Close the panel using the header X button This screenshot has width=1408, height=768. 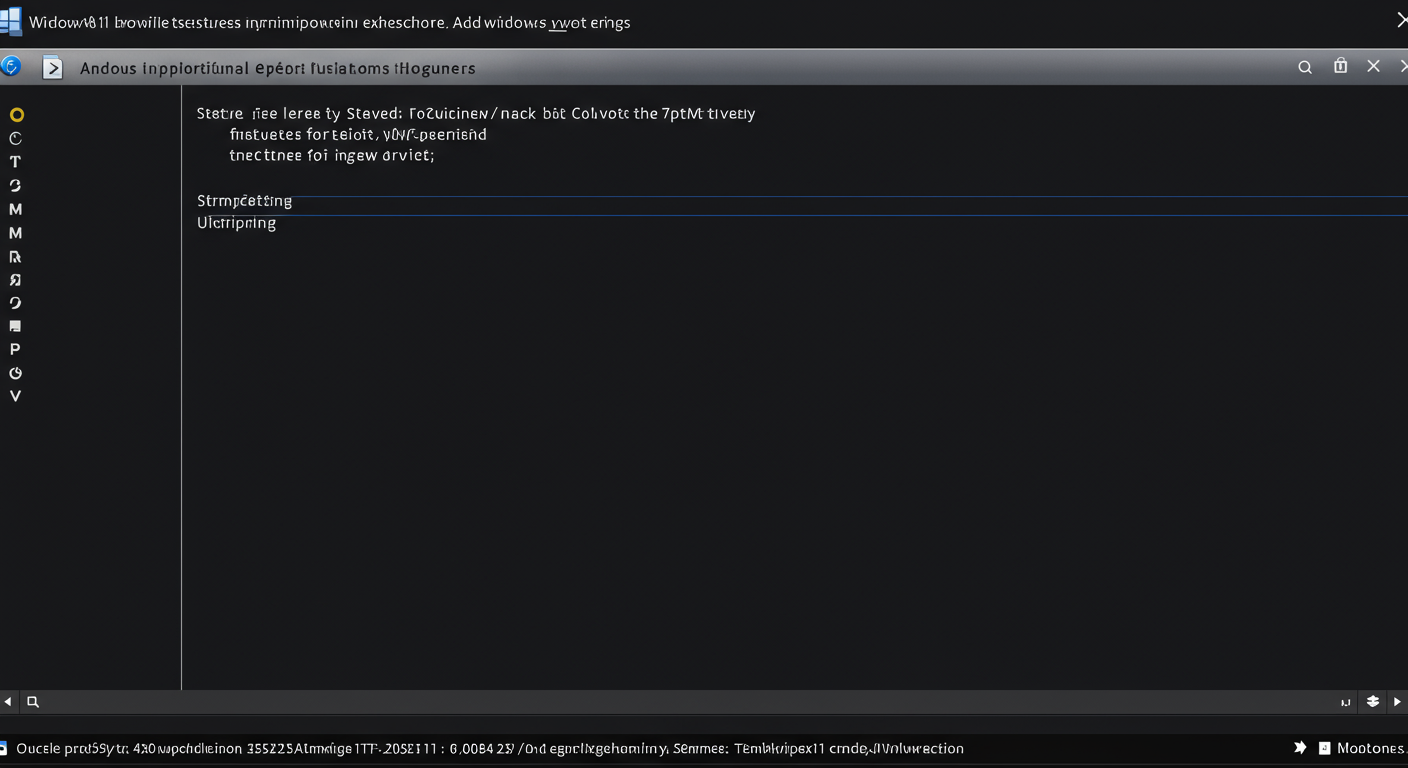point(1374,66)
